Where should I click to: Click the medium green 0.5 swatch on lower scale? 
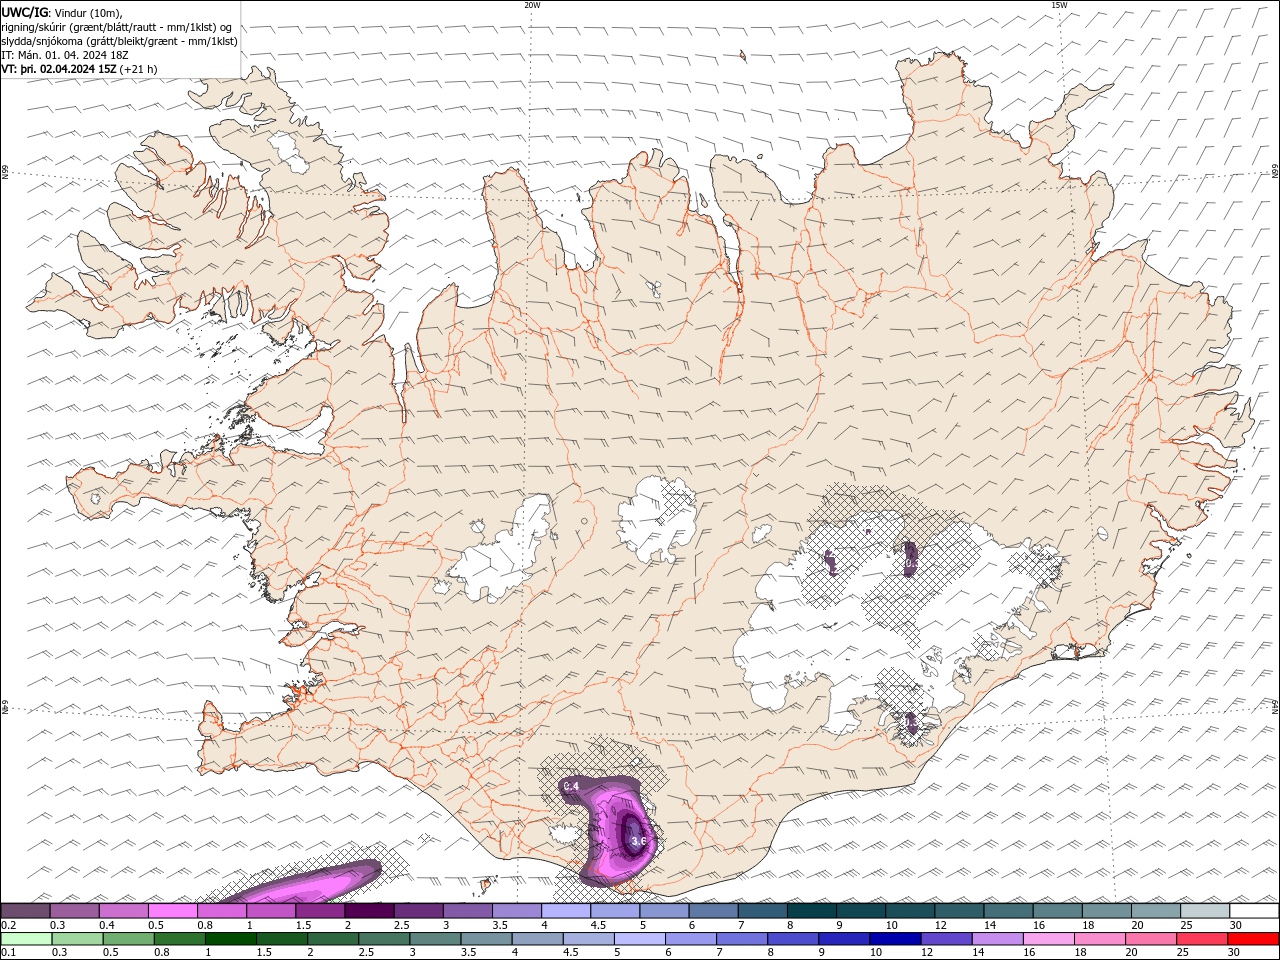pyautogui.click(x=129, y=939)
